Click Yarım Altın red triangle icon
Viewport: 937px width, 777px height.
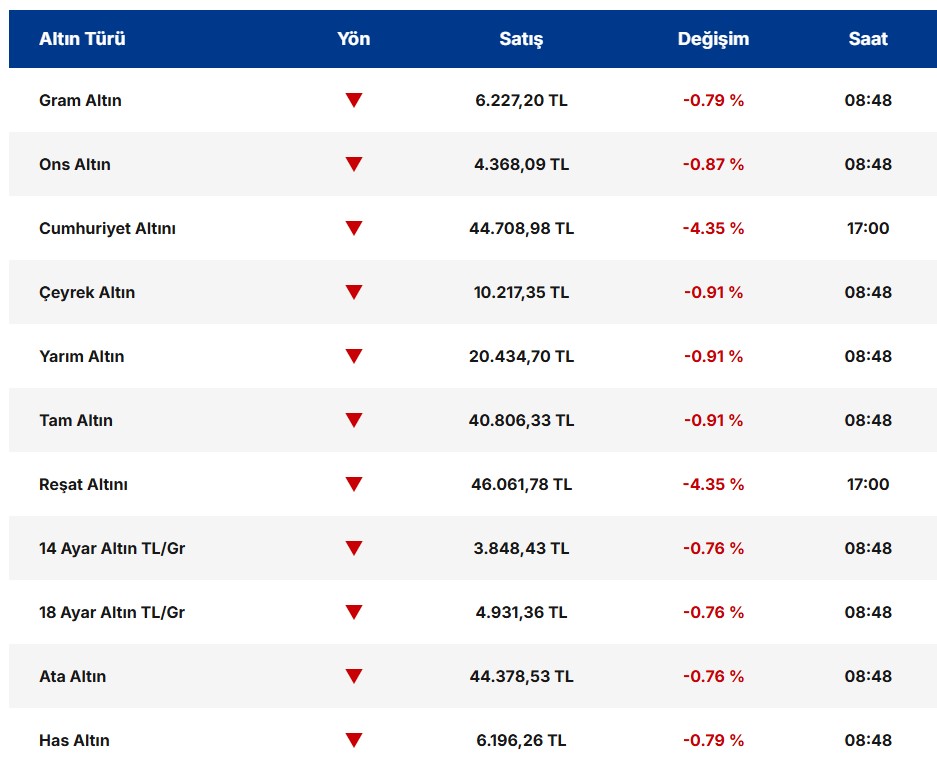coord(353,356)
